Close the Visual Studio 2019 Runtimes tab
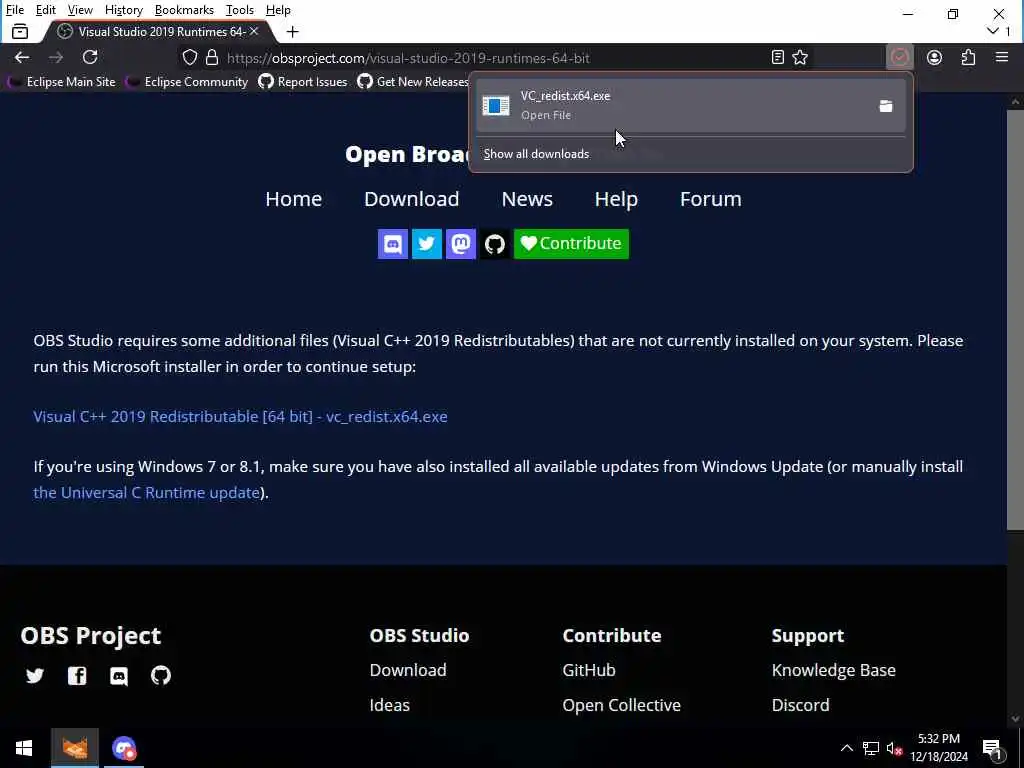The width and height of the screenshot is (1024, 768). point(254,31)
